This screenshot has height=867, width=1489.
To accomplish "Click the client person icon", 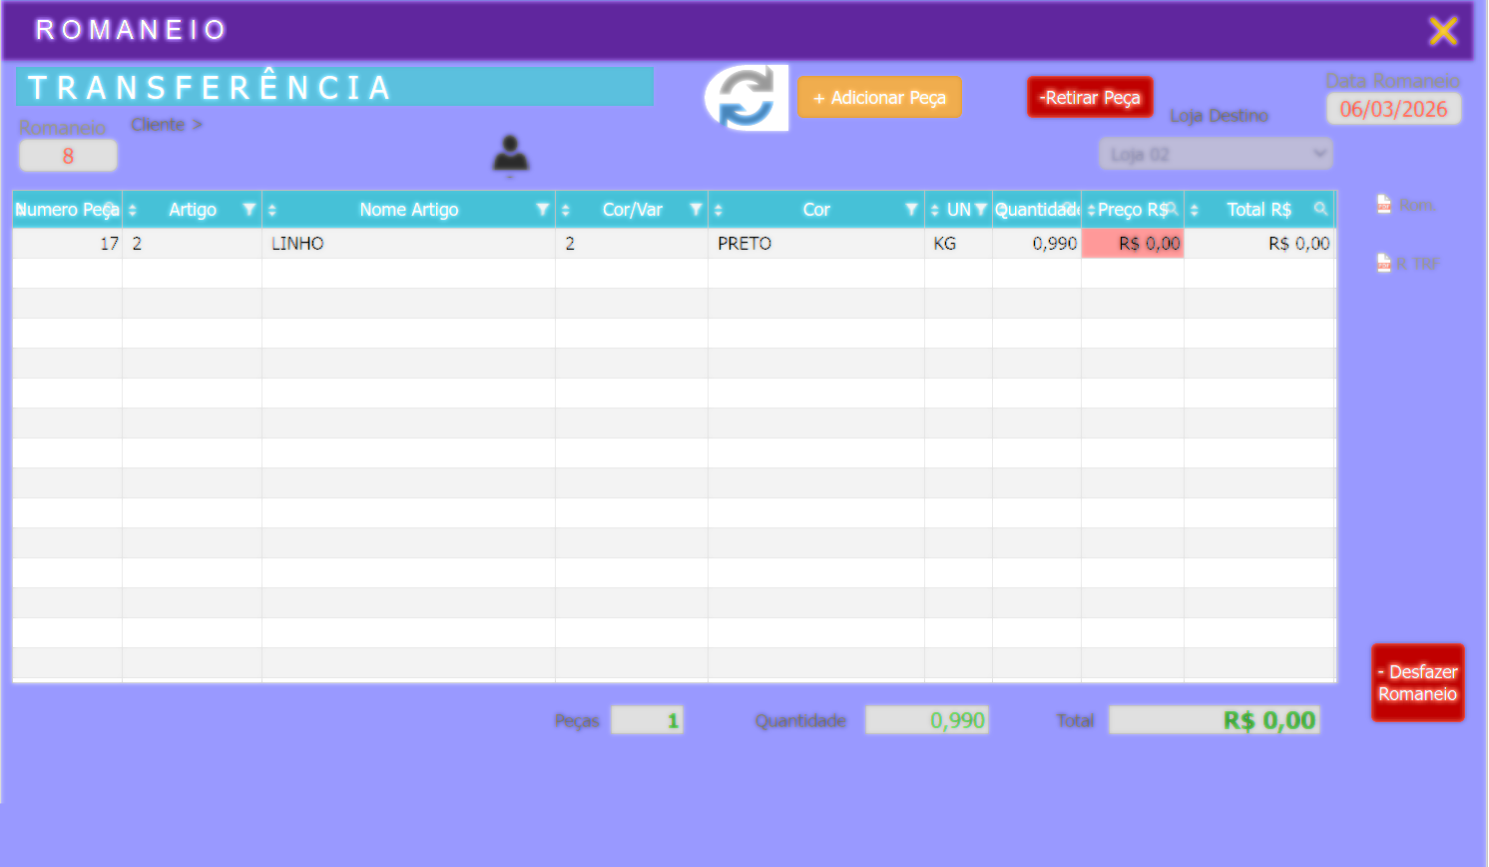I will (510, 154).
